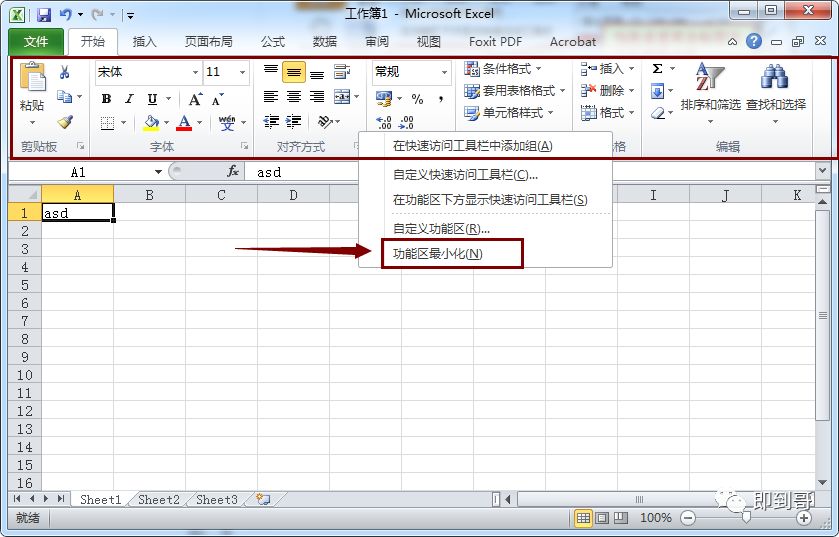Toggle center horizontal alignment
839x537 pixels.
[x=294, y=97]
